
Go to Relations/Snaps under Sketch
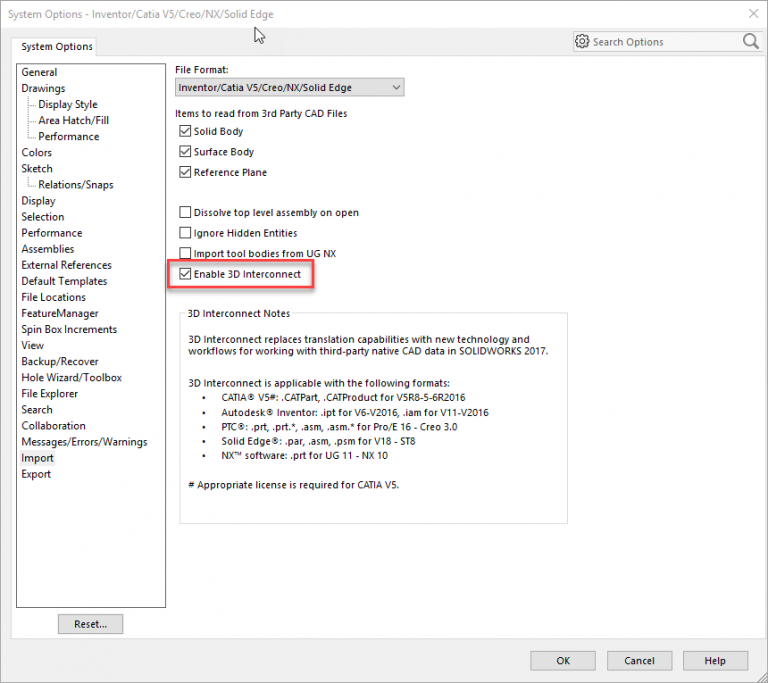pos(76,185)
